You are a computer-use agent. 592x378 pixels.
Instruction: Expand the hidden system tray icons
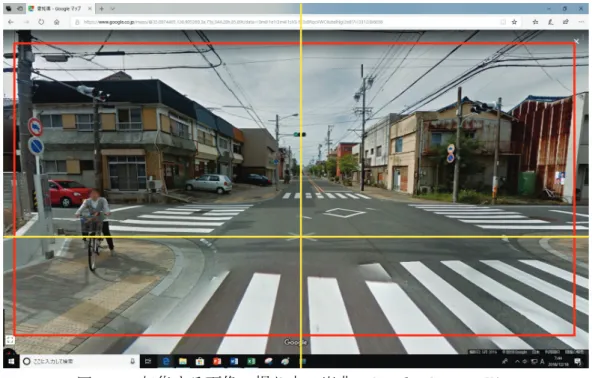coord(517,361)
